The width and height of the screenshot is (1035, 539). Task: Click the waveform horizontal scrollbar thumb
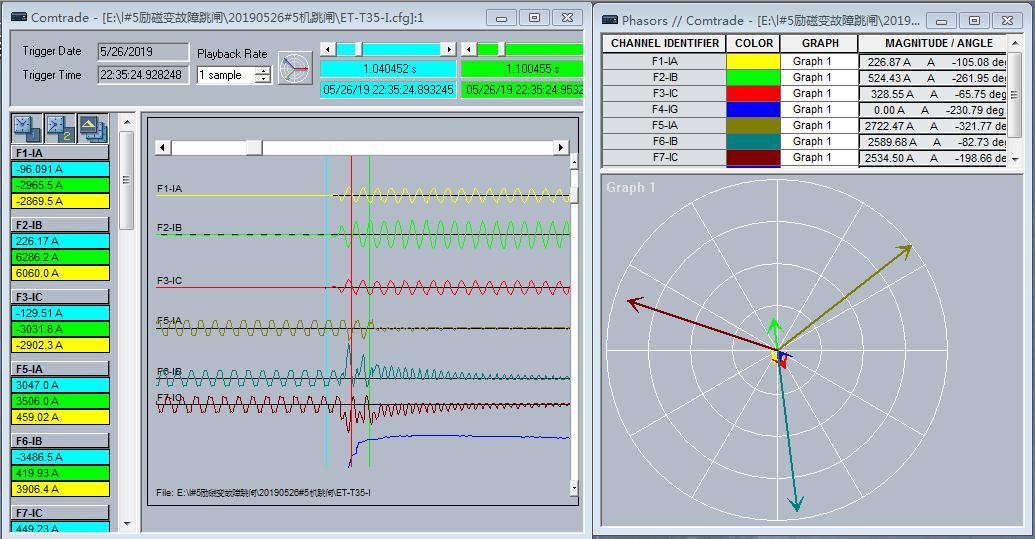tap(254, 147)
